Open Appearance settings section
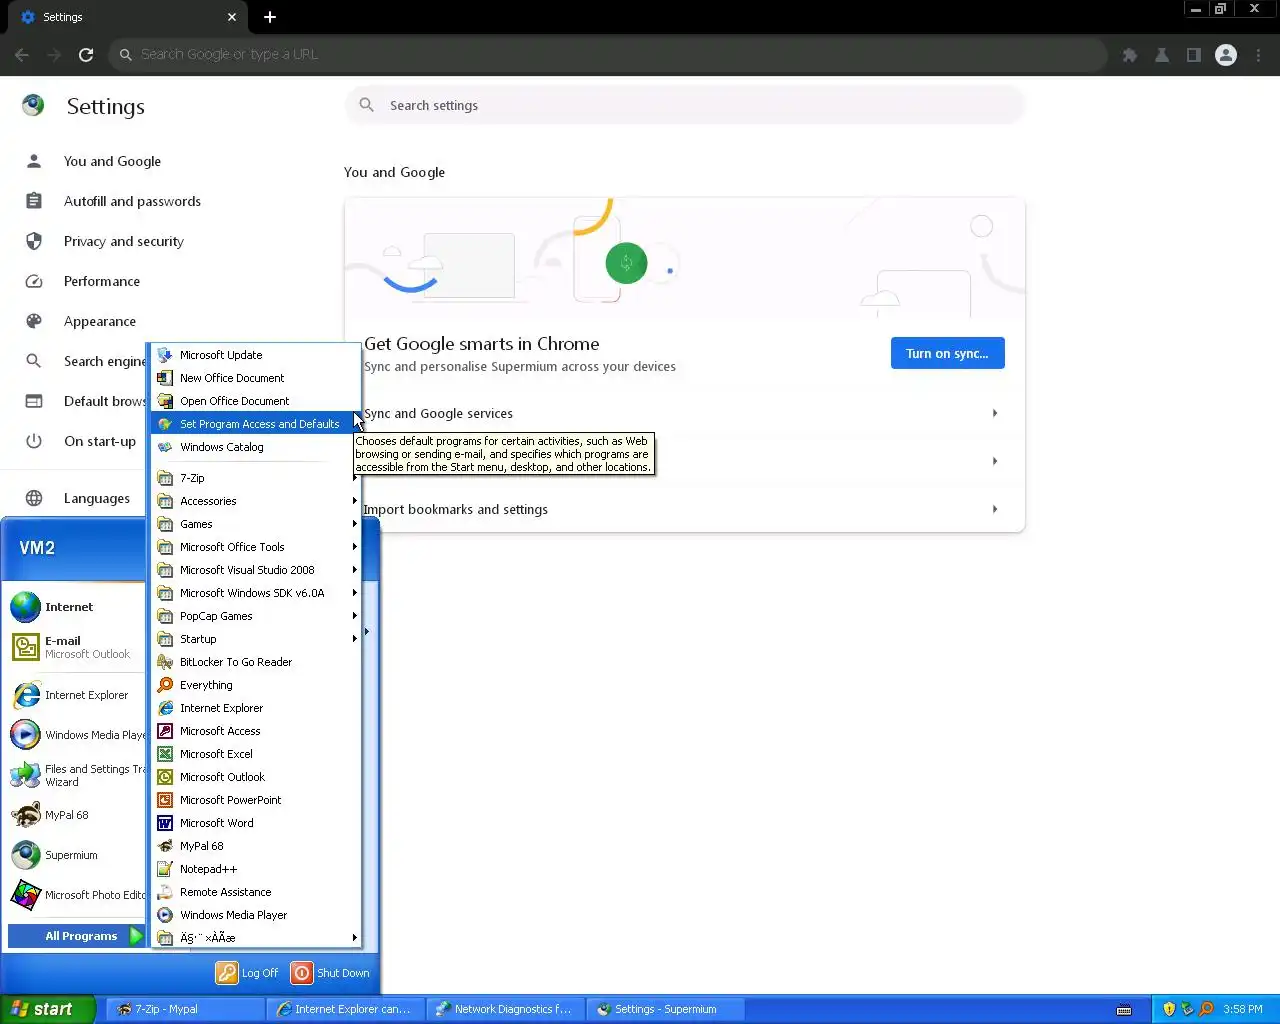Screen dimensions: 1280x1024 pos(100,321)
